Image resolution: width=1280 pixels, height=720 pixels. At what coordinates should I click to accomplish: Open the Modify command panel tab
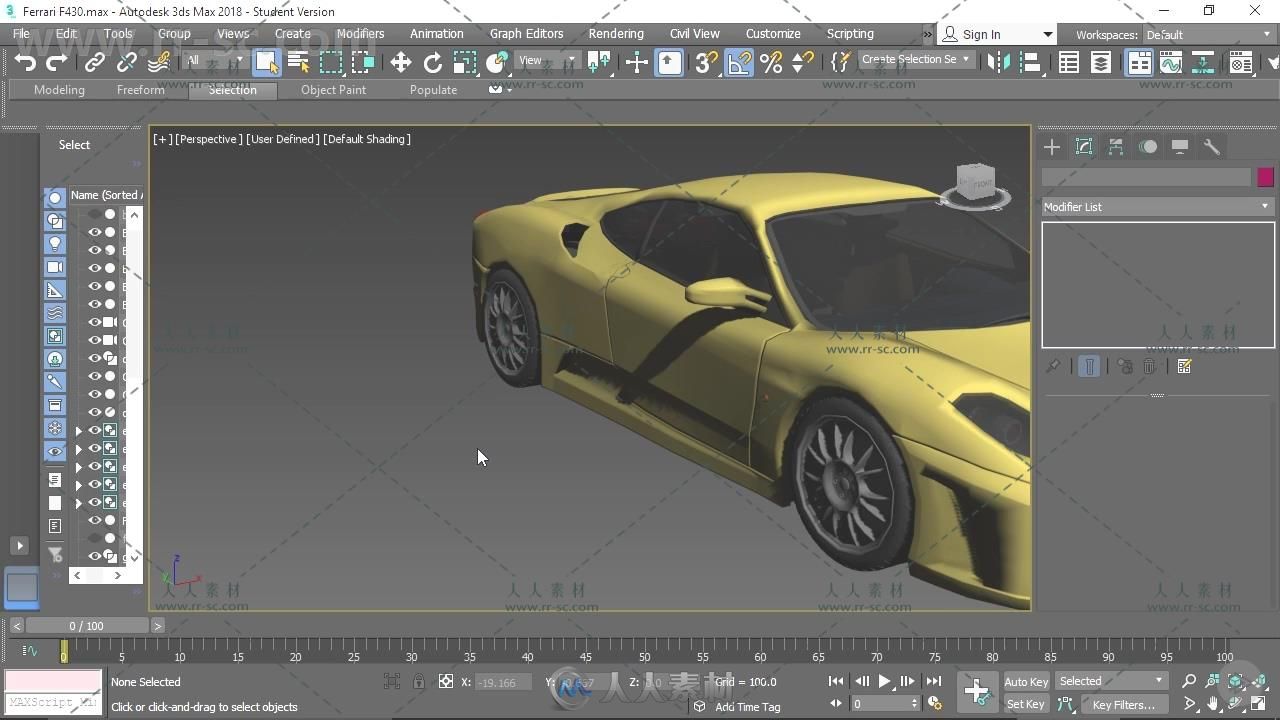coord(1084,147)
